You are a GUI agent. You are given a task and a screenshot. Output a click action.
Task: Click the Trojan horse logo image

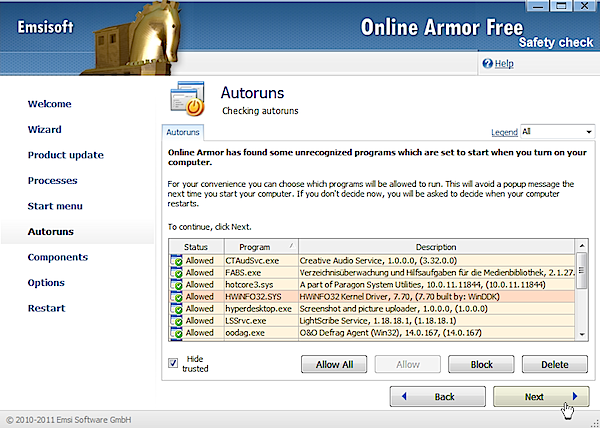pyautogui.click(x=134, y=38)
